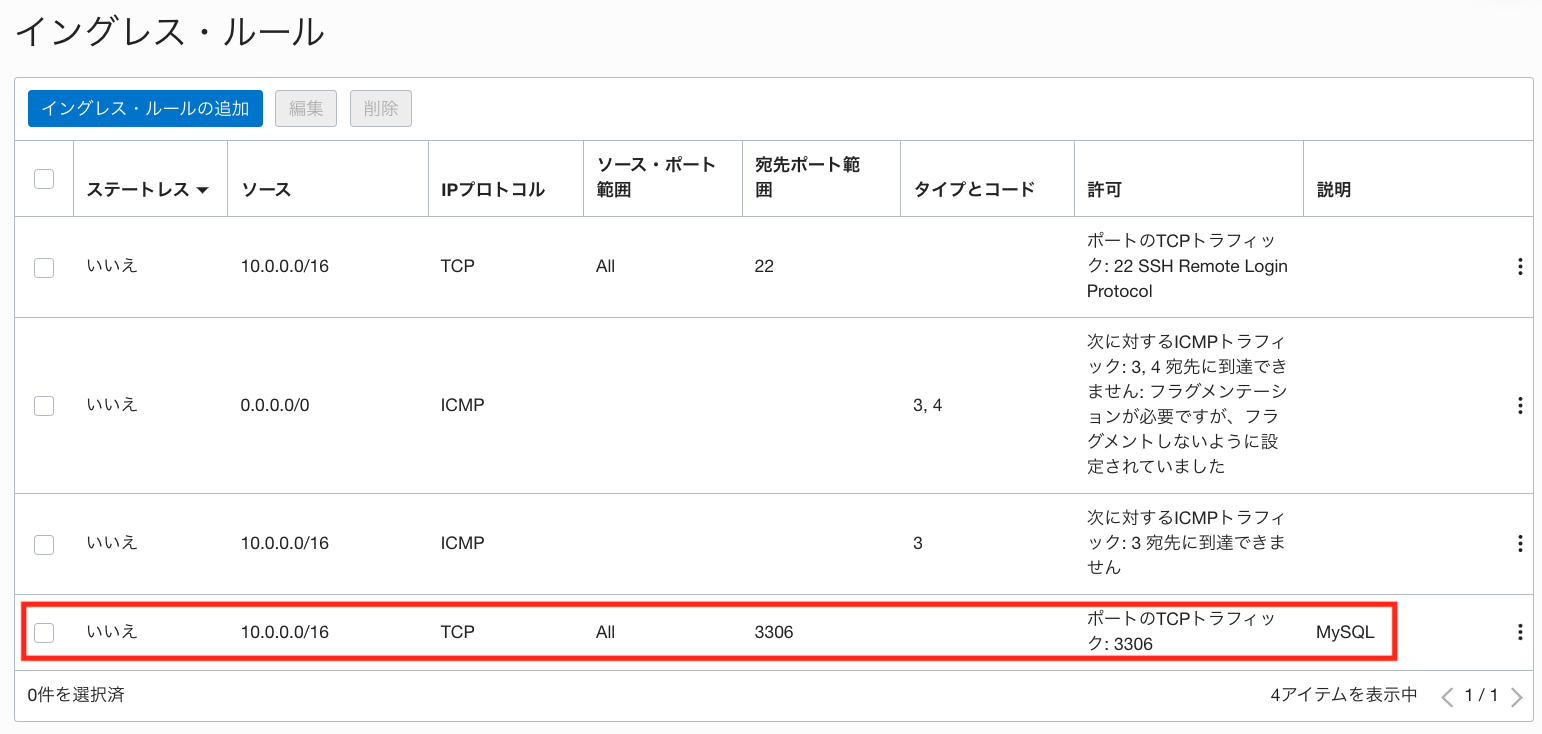The height and width of the screenshot is (734, 1542).
Task: Check the box for the port 22 rule
Action: [x=44, y=267]
